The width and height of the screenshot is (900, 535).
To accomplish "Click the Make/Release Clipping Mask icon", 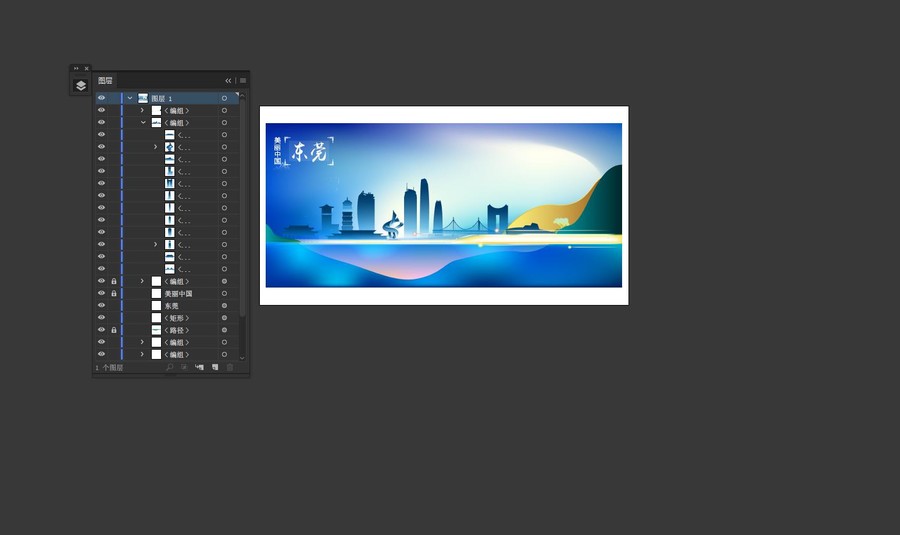I will pyautogui.click(x=184, y=367).
